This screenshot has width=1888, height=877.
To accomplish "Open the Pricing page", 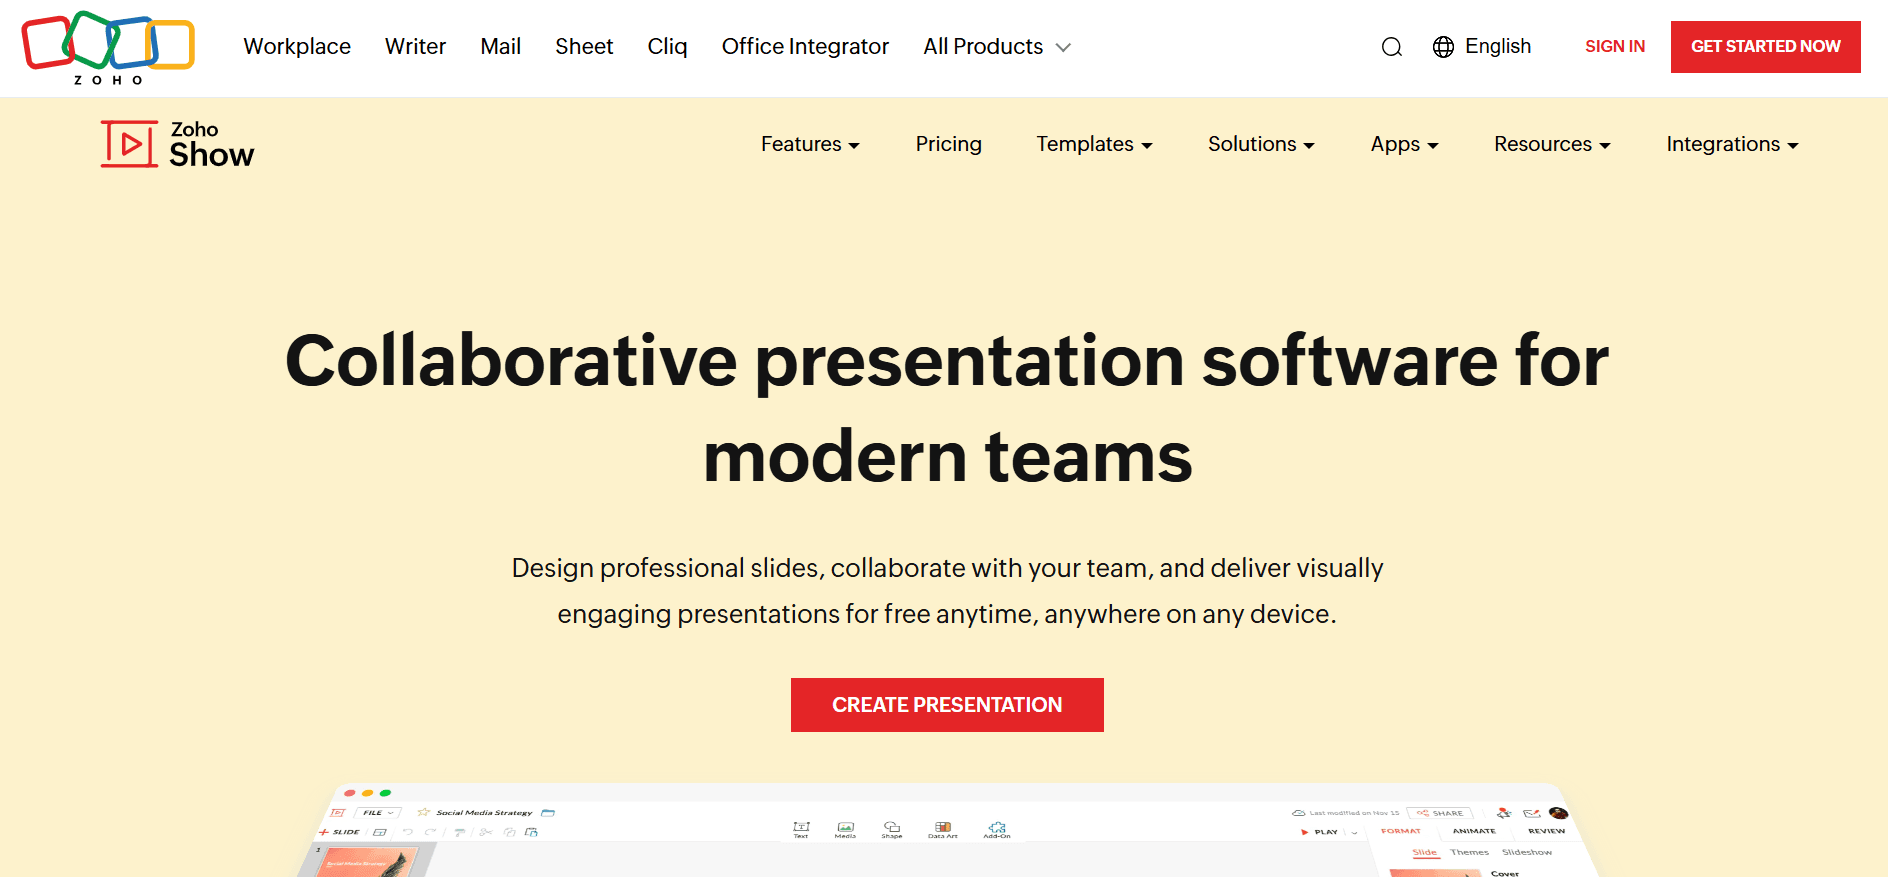I will [948, 144].
